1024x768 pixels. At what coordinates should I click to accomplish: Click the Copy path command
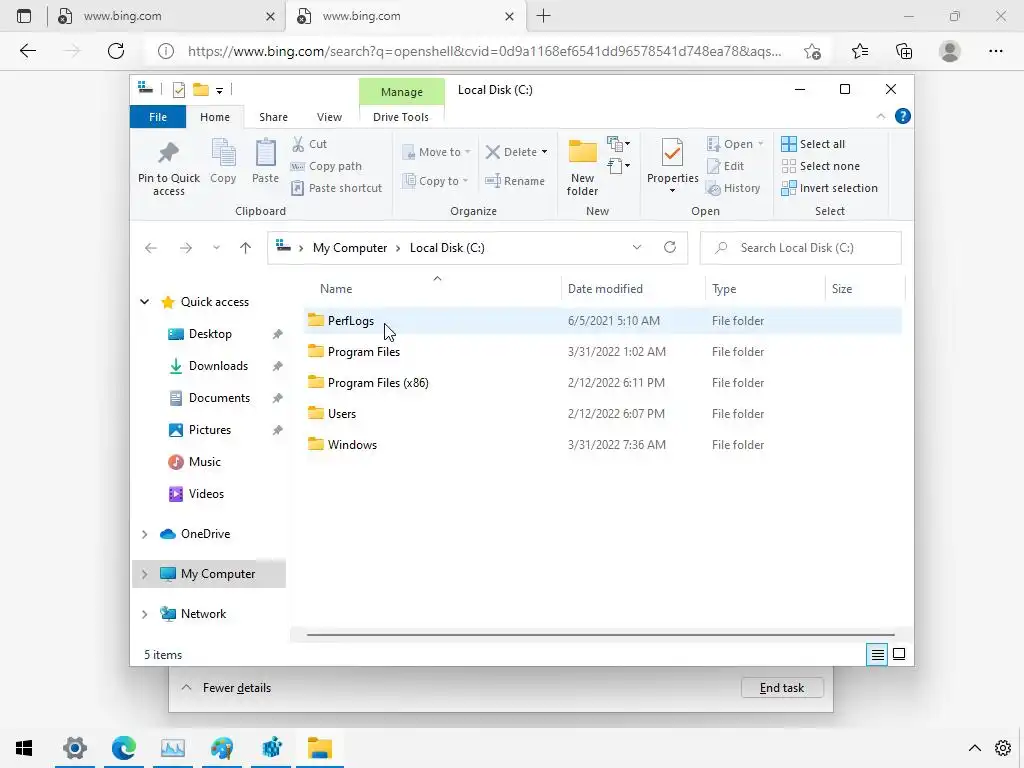point(326,166)
